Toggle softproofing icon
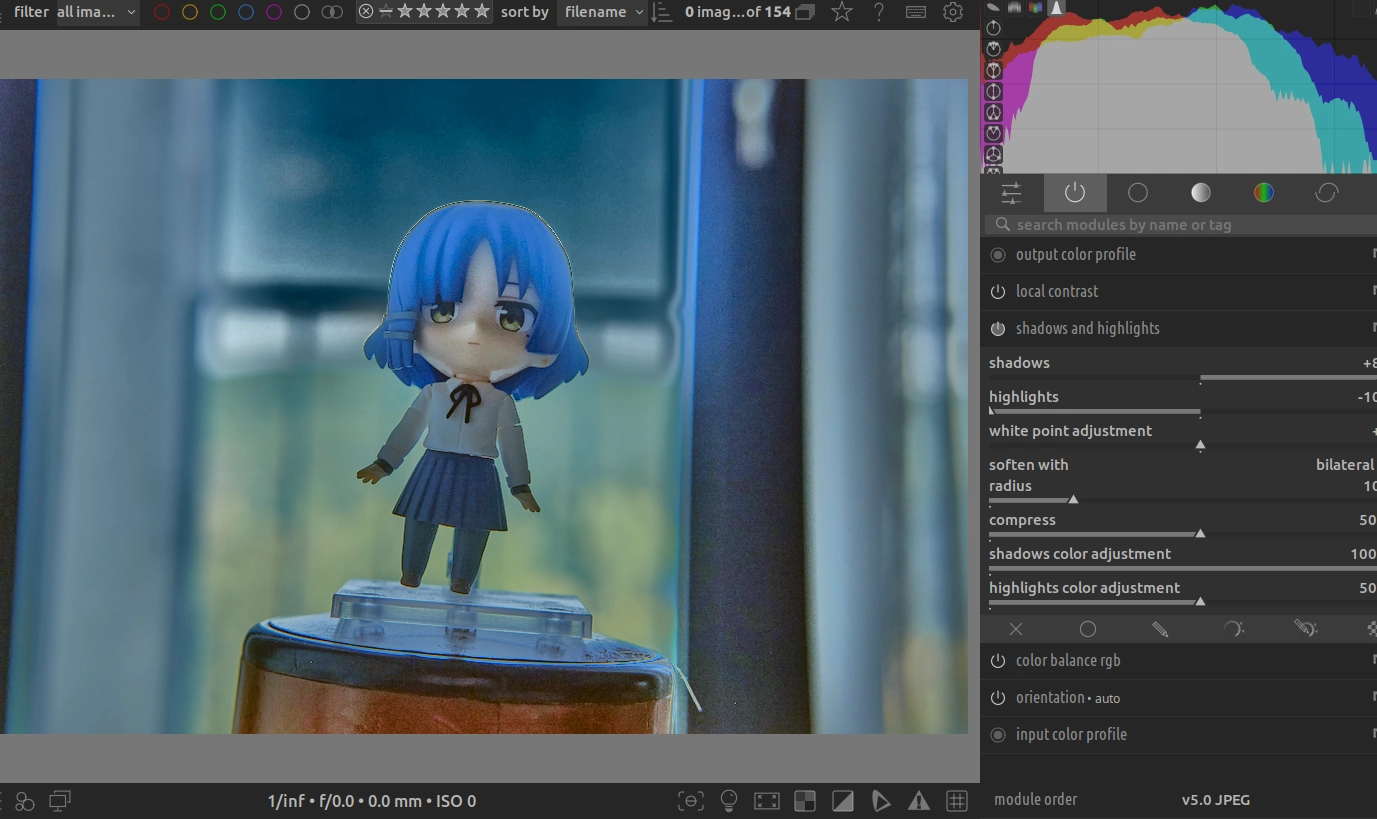Image resolution: width=1377 pixels, height=819 pixels. (881, 801)
